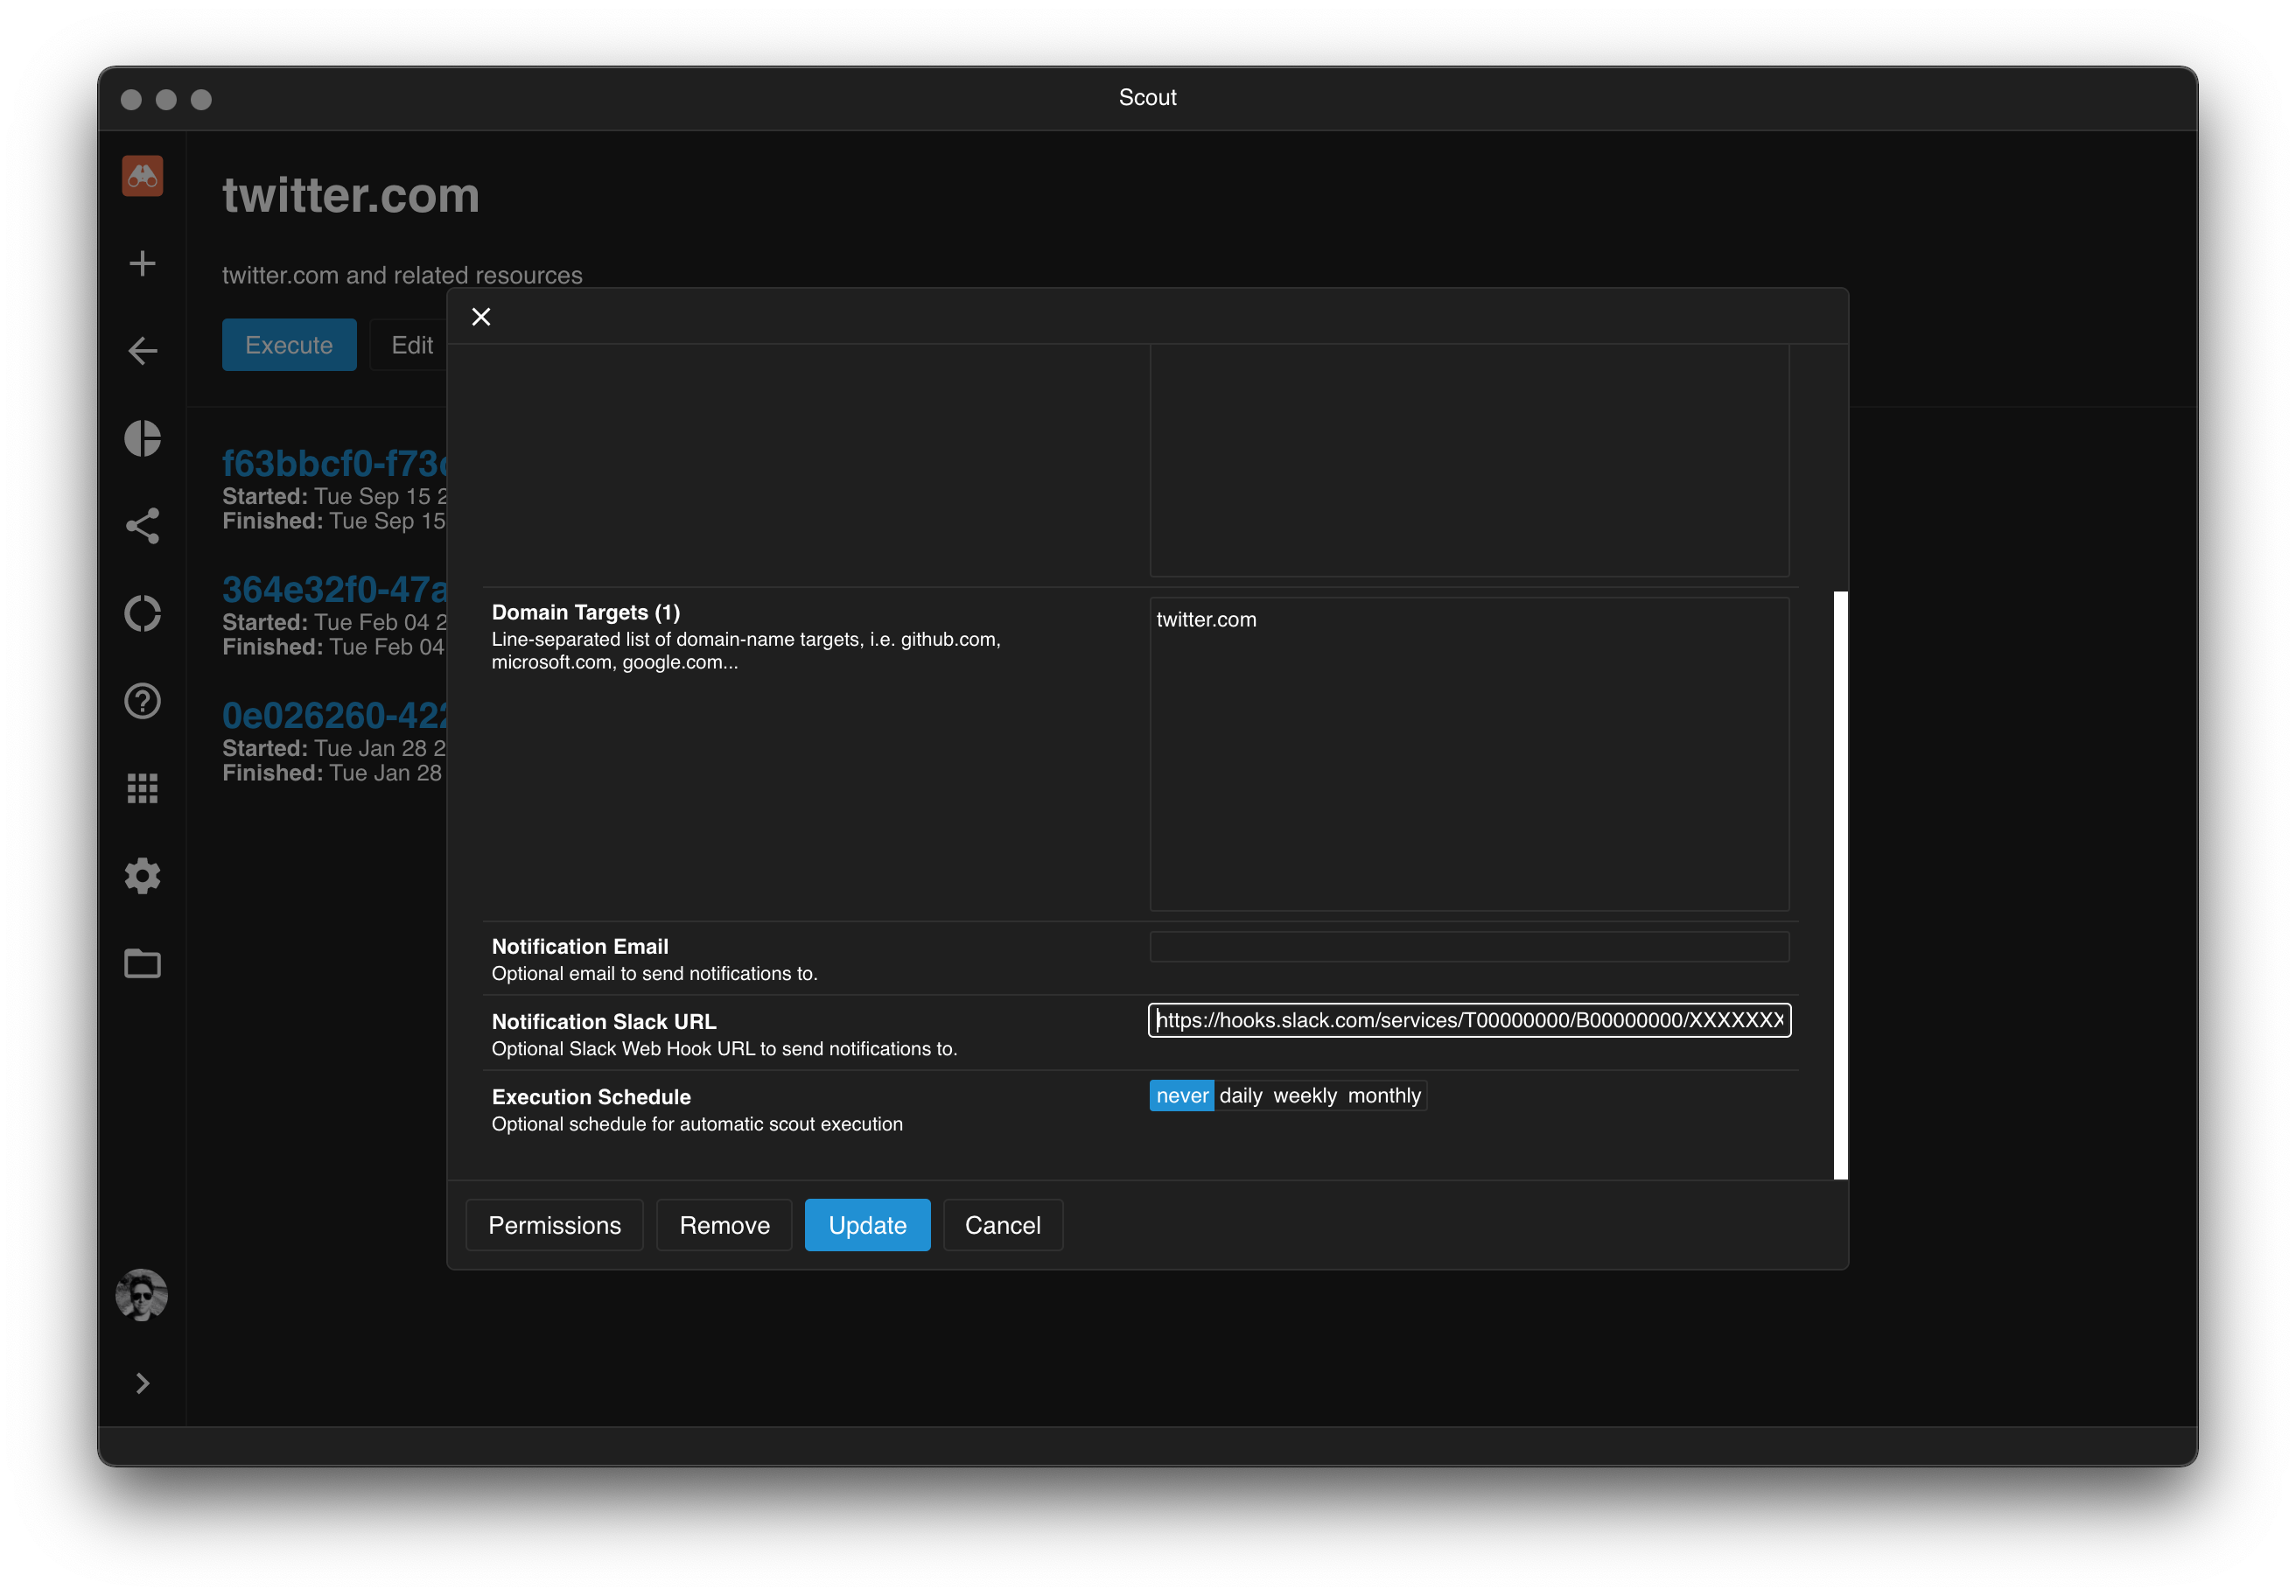Click the circular refresh sidebar icon
Viewport: 2296px width, 1596px height.
coord(142,613)
